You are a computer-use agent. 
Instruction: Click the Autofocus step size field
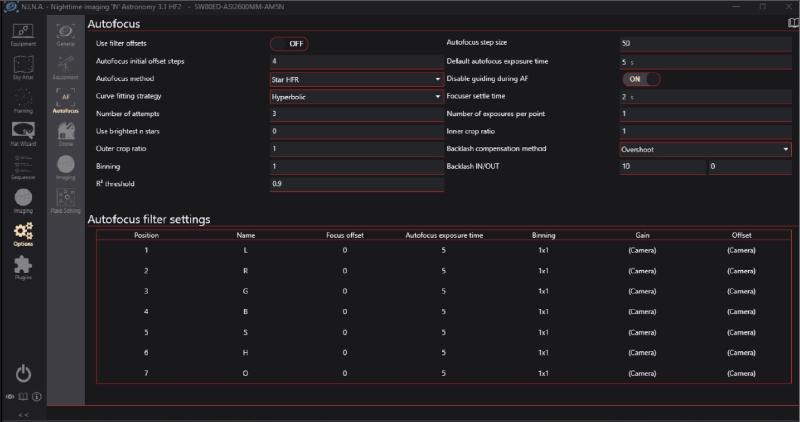[x=705, y=43]
